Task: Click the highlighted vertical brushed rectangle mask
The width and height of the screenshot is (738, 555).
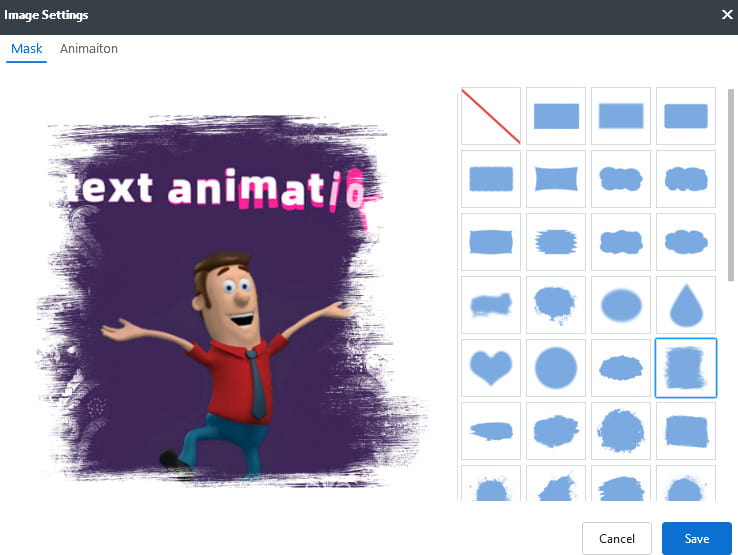Action: point(686,368)
